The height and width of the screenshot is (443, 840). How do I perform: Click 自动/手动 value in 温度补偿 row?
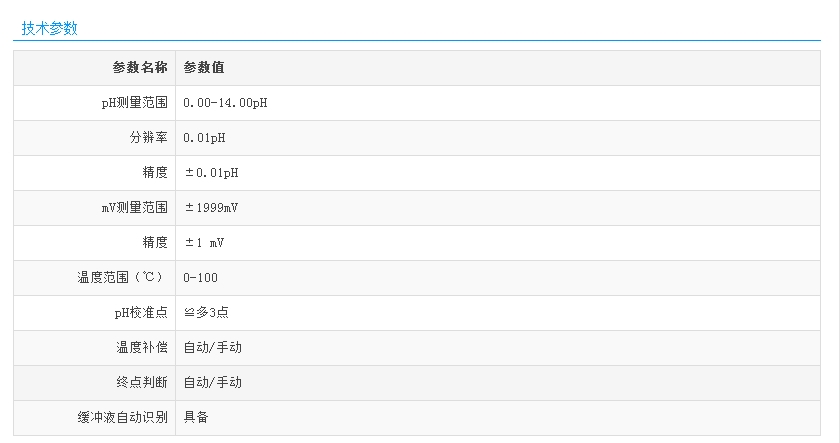coord(212,348)
